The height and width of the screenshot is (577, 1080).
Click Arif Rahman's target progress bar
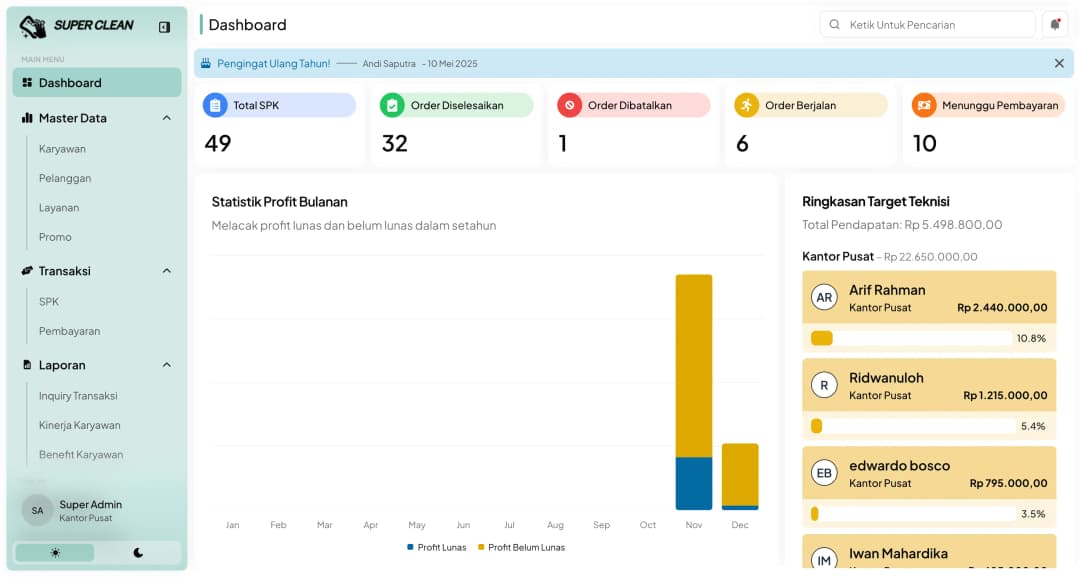910,338
